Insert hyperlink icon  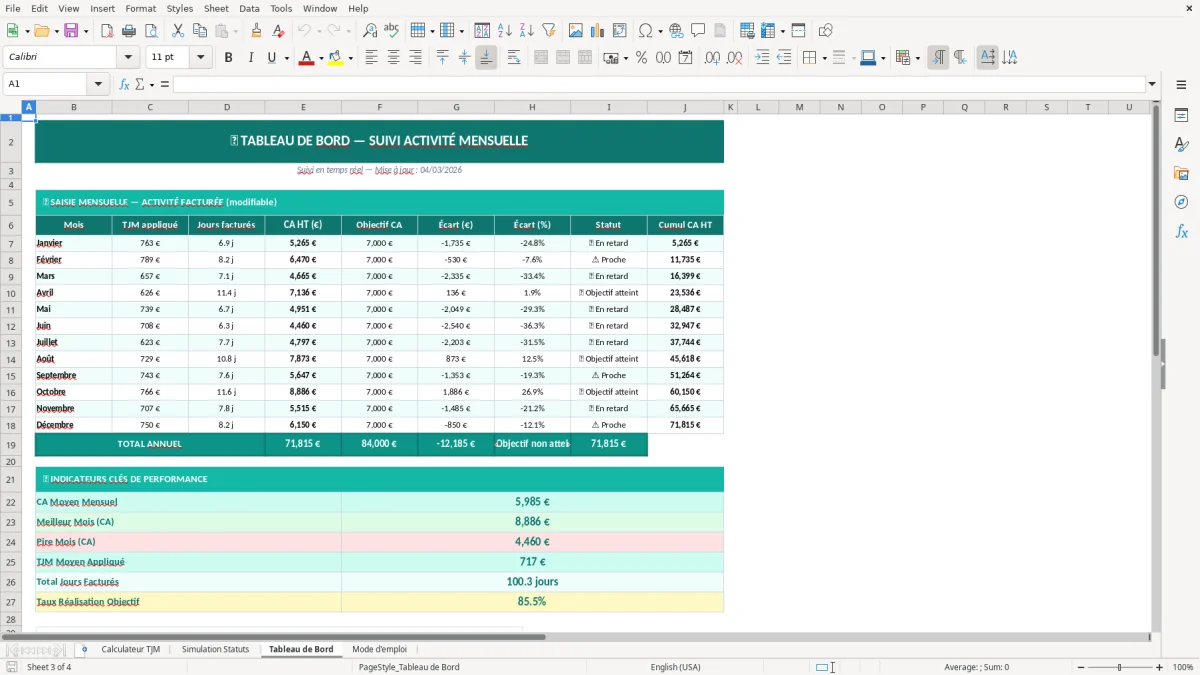coord(676,31)
